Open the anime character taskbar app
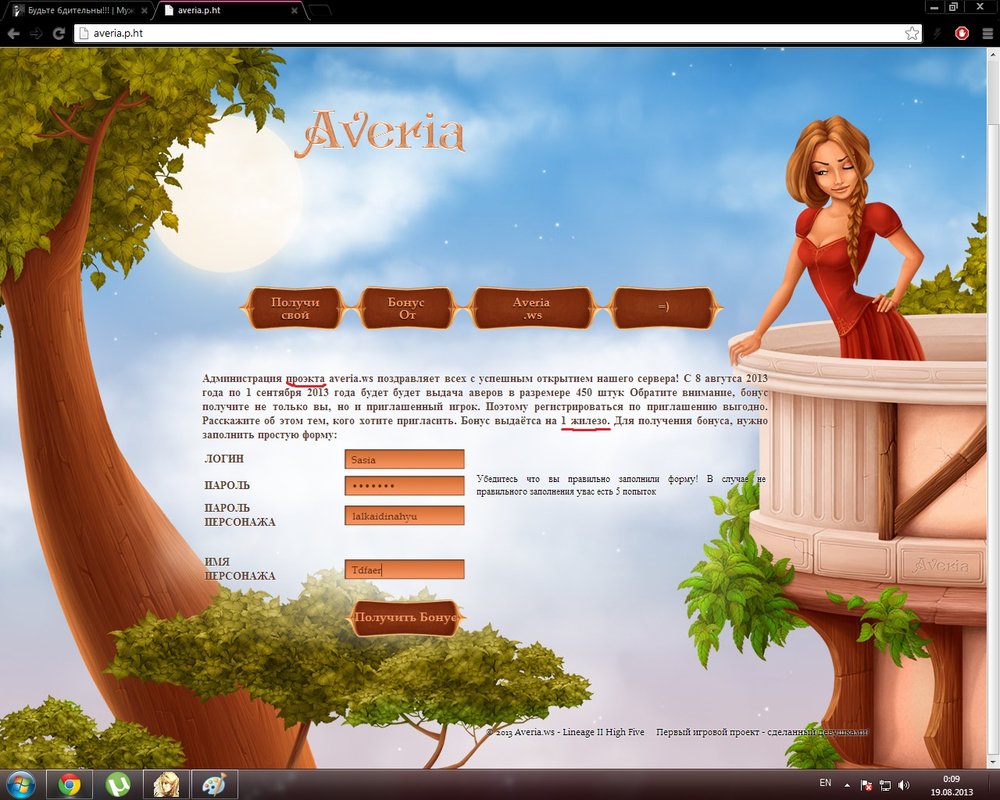The image size is (1000, 800). pos(165,784)
